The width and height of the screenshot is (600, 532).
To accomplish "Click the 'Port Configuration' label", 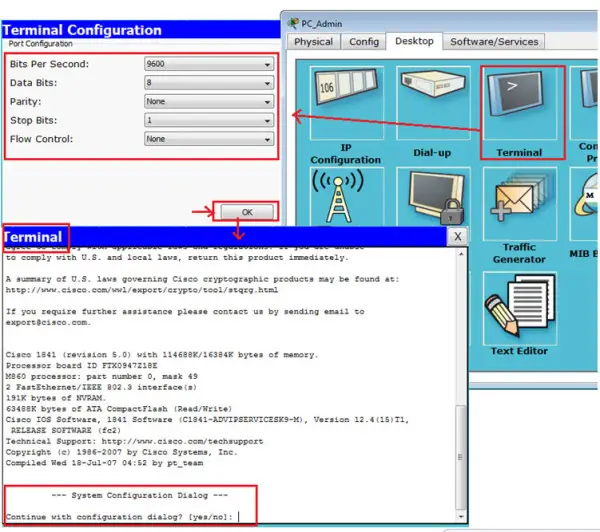I will 41,44.
